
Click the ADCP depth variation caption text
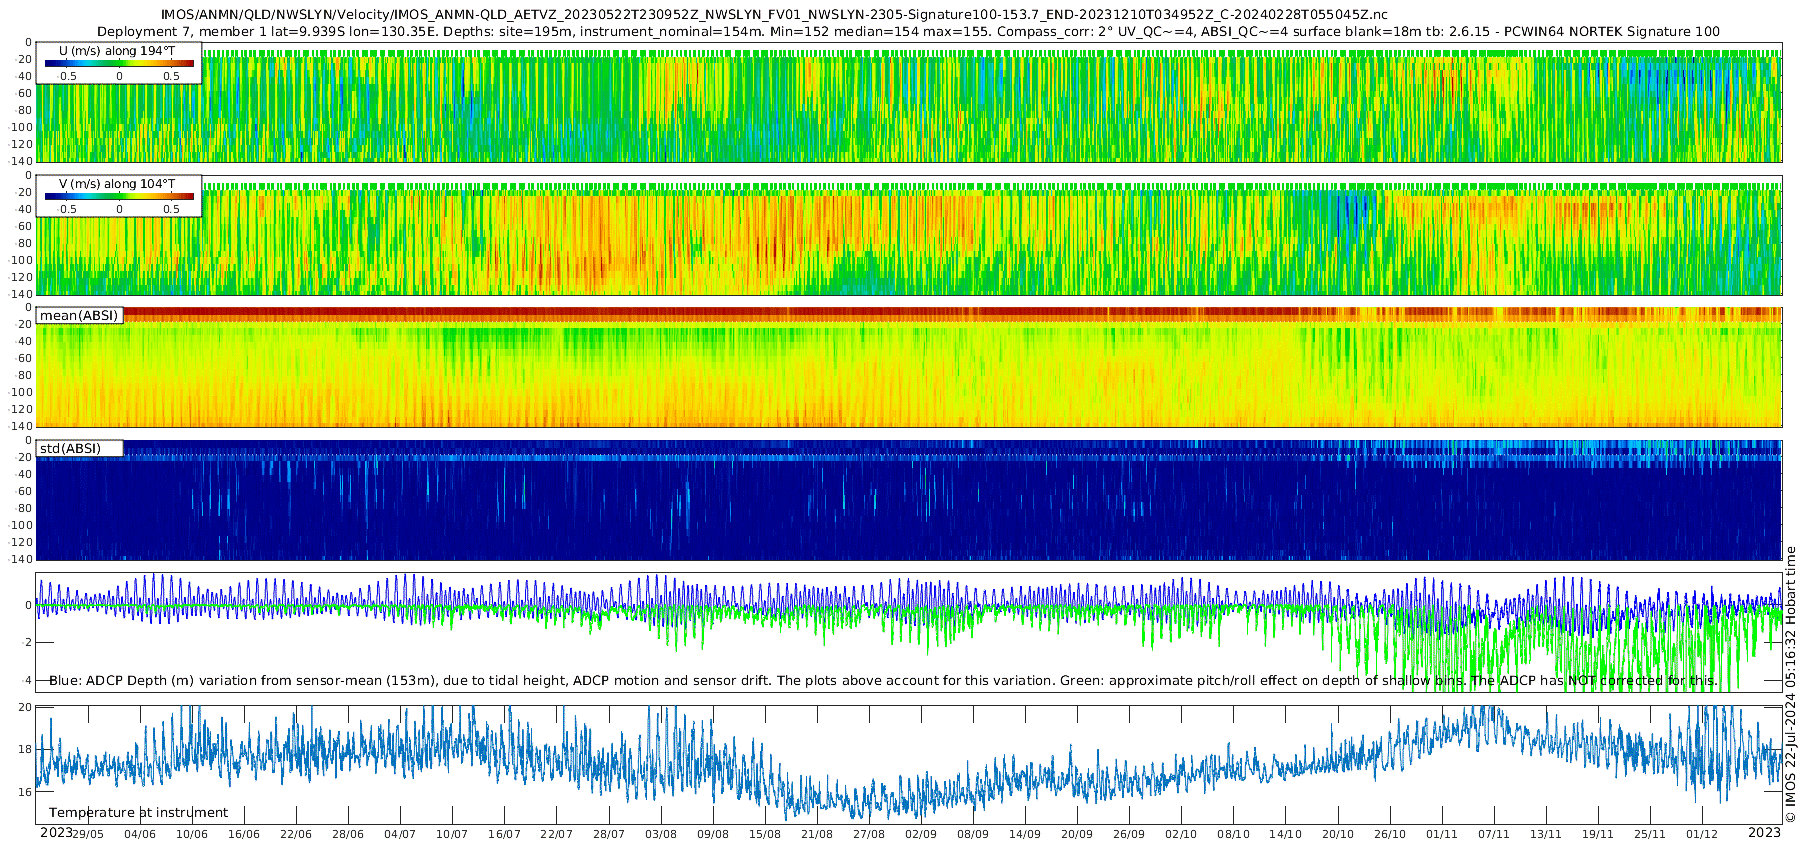[x=883, y=680]
